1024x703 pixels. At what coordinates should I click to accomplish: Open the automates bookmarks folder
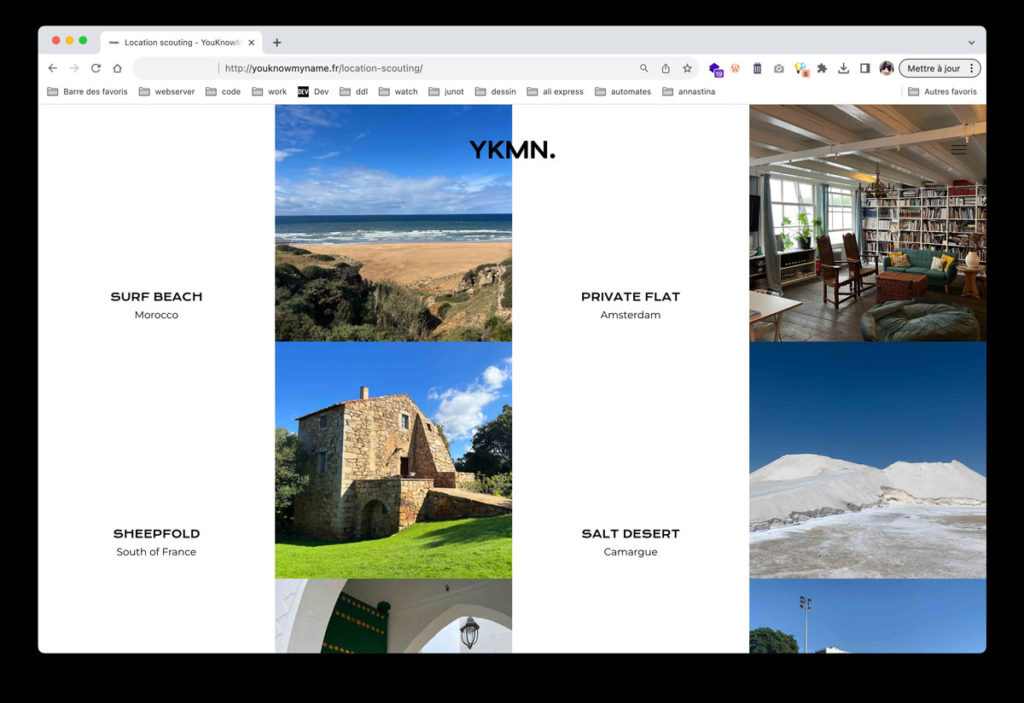(623, 91)
